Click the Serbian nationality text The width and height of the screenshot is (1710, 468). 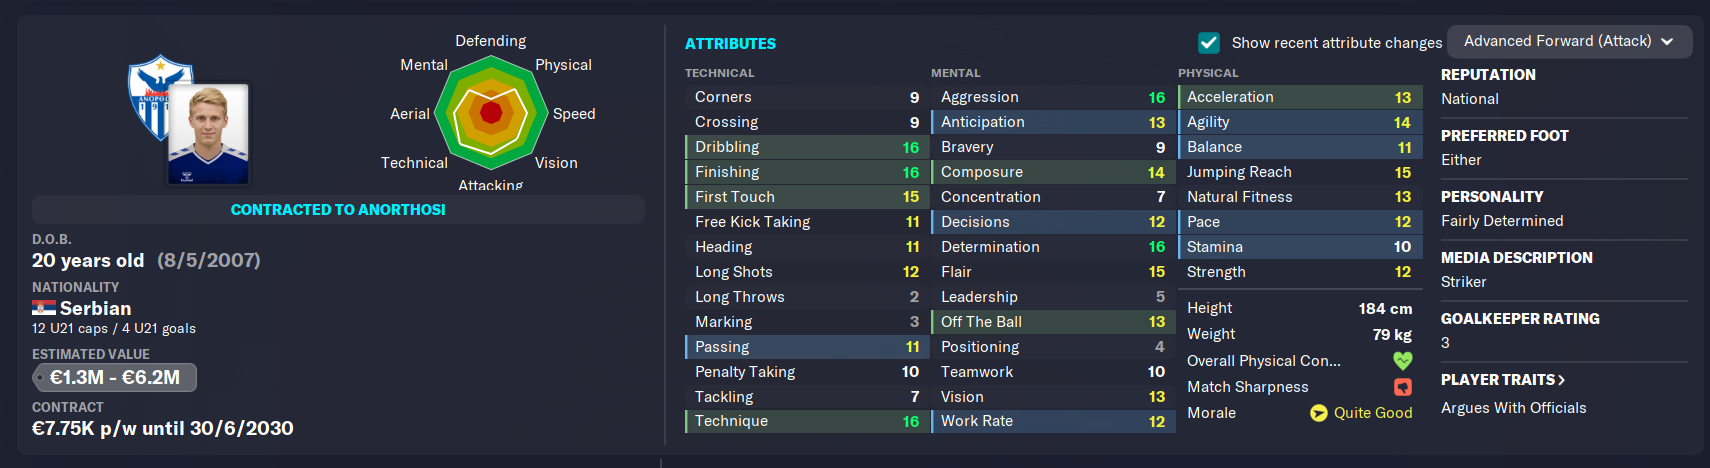(x=95, y=308)
